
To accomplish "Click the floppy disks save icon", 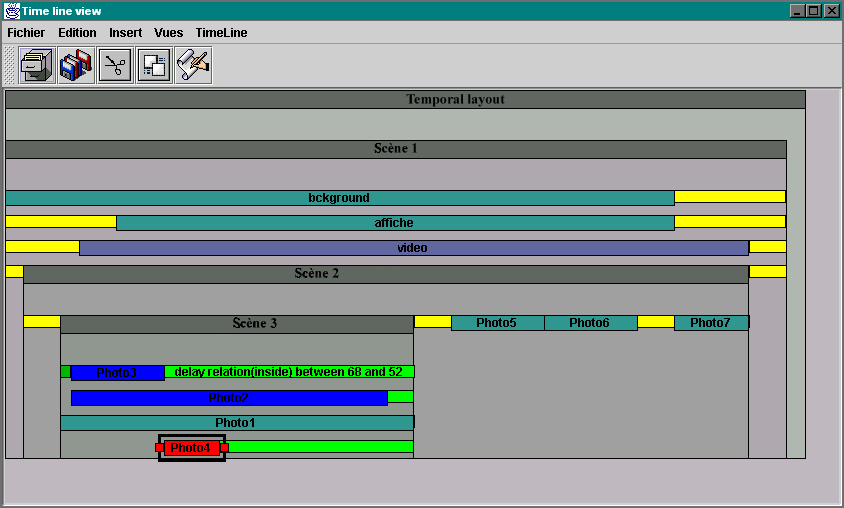I will pyautogui.click(x=76, y=66).
